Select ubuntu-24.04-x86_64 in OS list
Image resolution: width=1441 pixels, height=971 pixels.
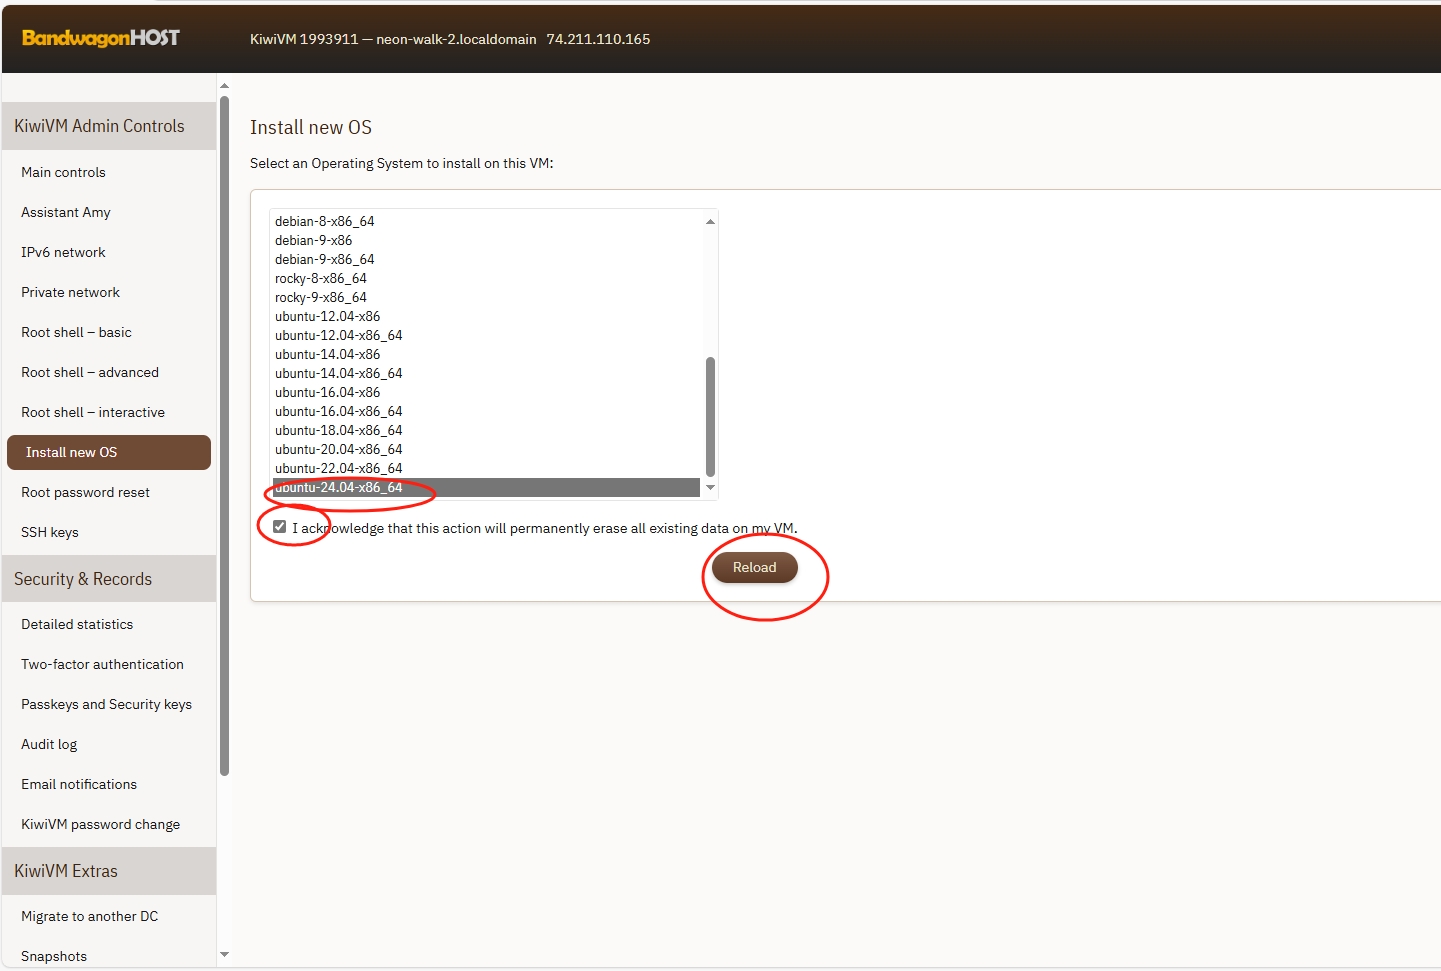pyautogui.click(x=486, y=487)
